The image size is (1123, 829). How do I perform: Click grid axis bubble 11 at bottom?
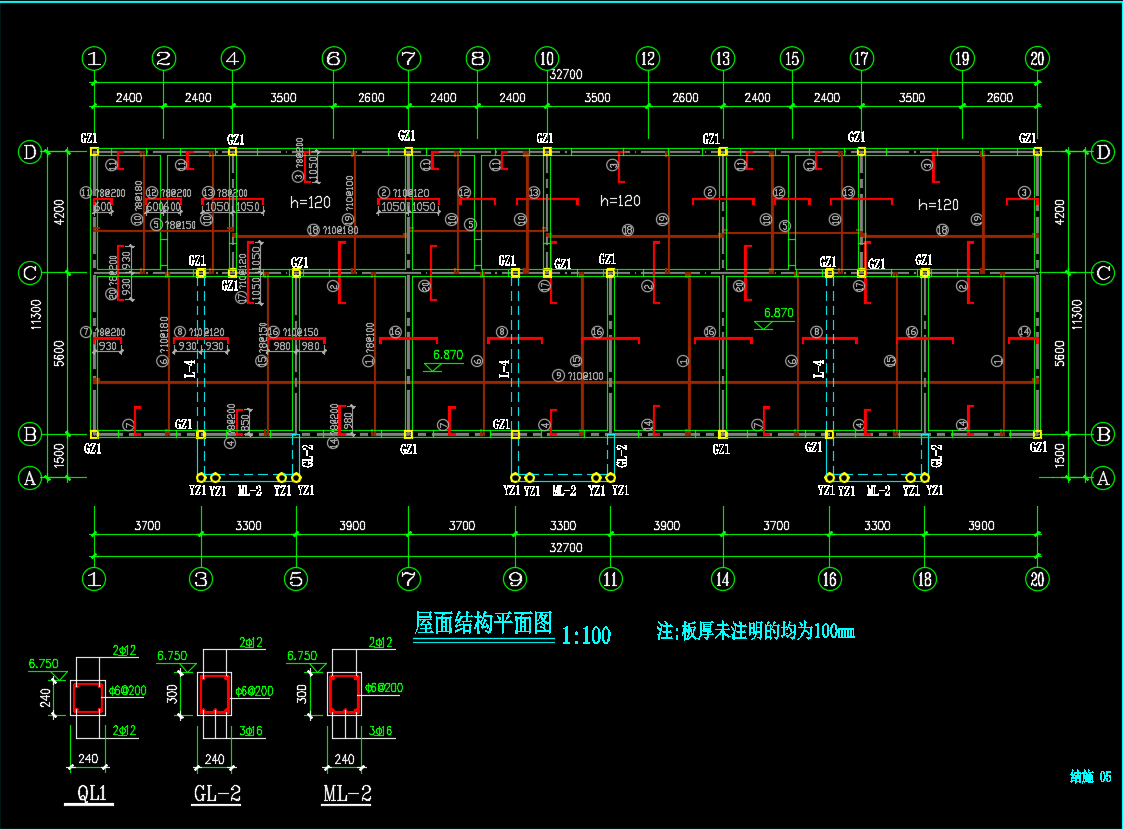[610, 578]
